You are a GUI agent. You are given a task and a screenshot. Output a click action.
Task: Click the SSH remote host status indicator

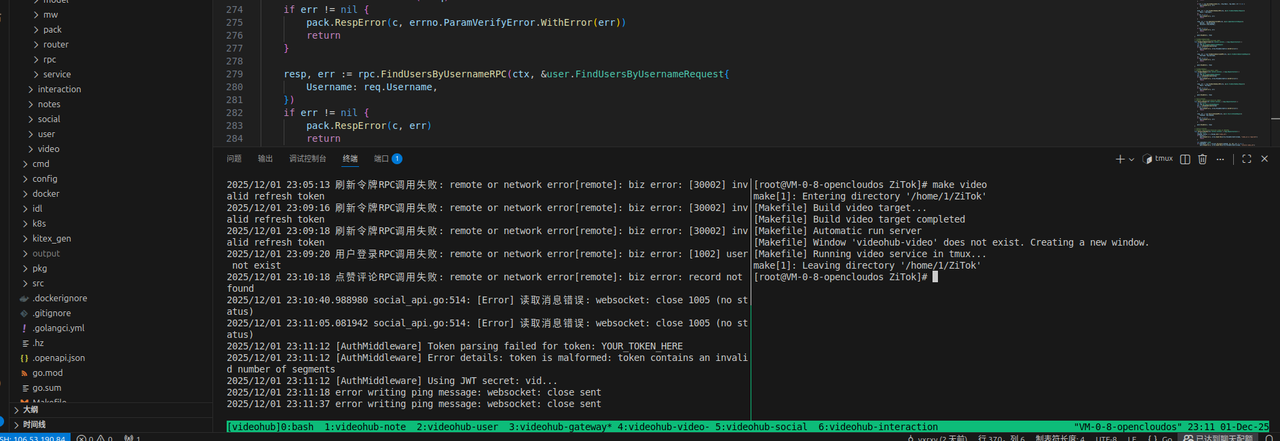[34, 437]
